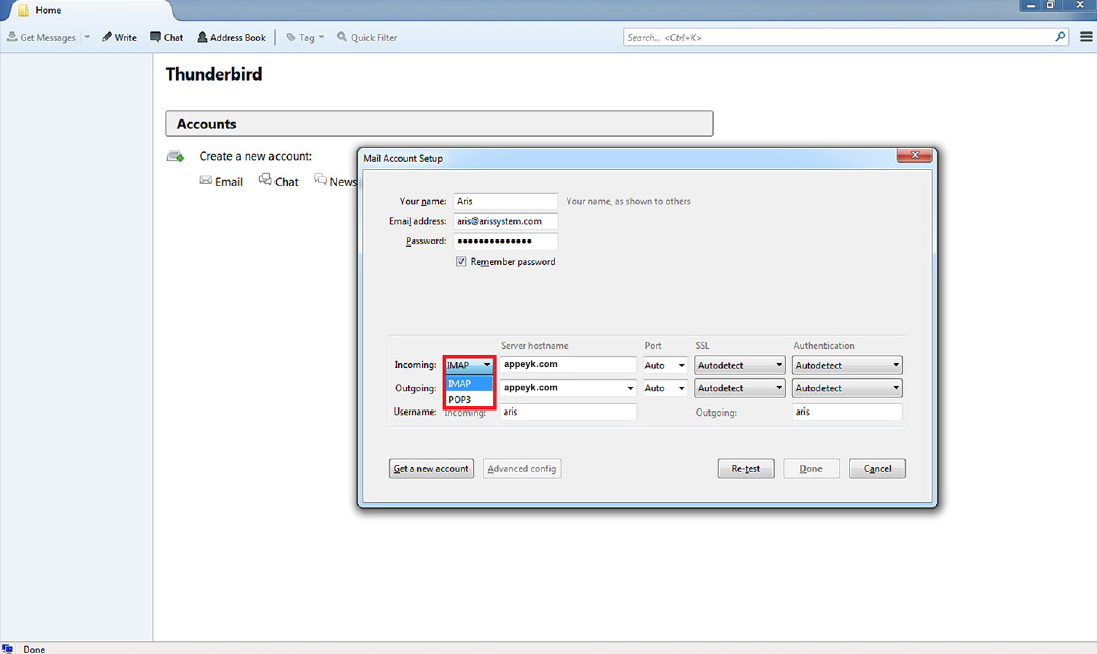Click the Password field
The width and height of the screenshot is (1097, 654).
click(x=505, y=241)
